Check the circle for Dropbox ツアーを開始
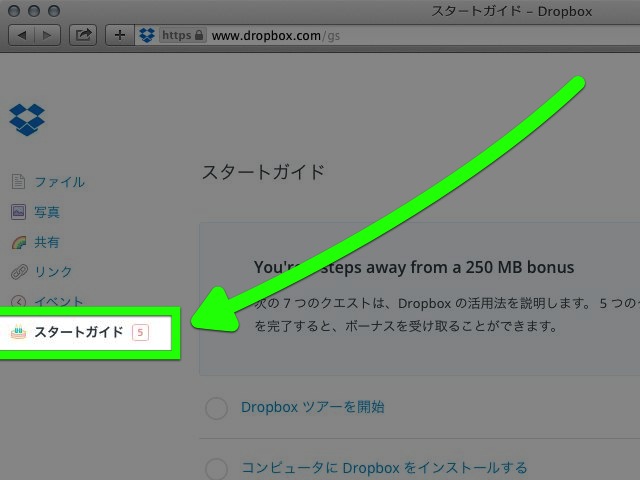This screenshot has height=480, width=640. (216, 408)
